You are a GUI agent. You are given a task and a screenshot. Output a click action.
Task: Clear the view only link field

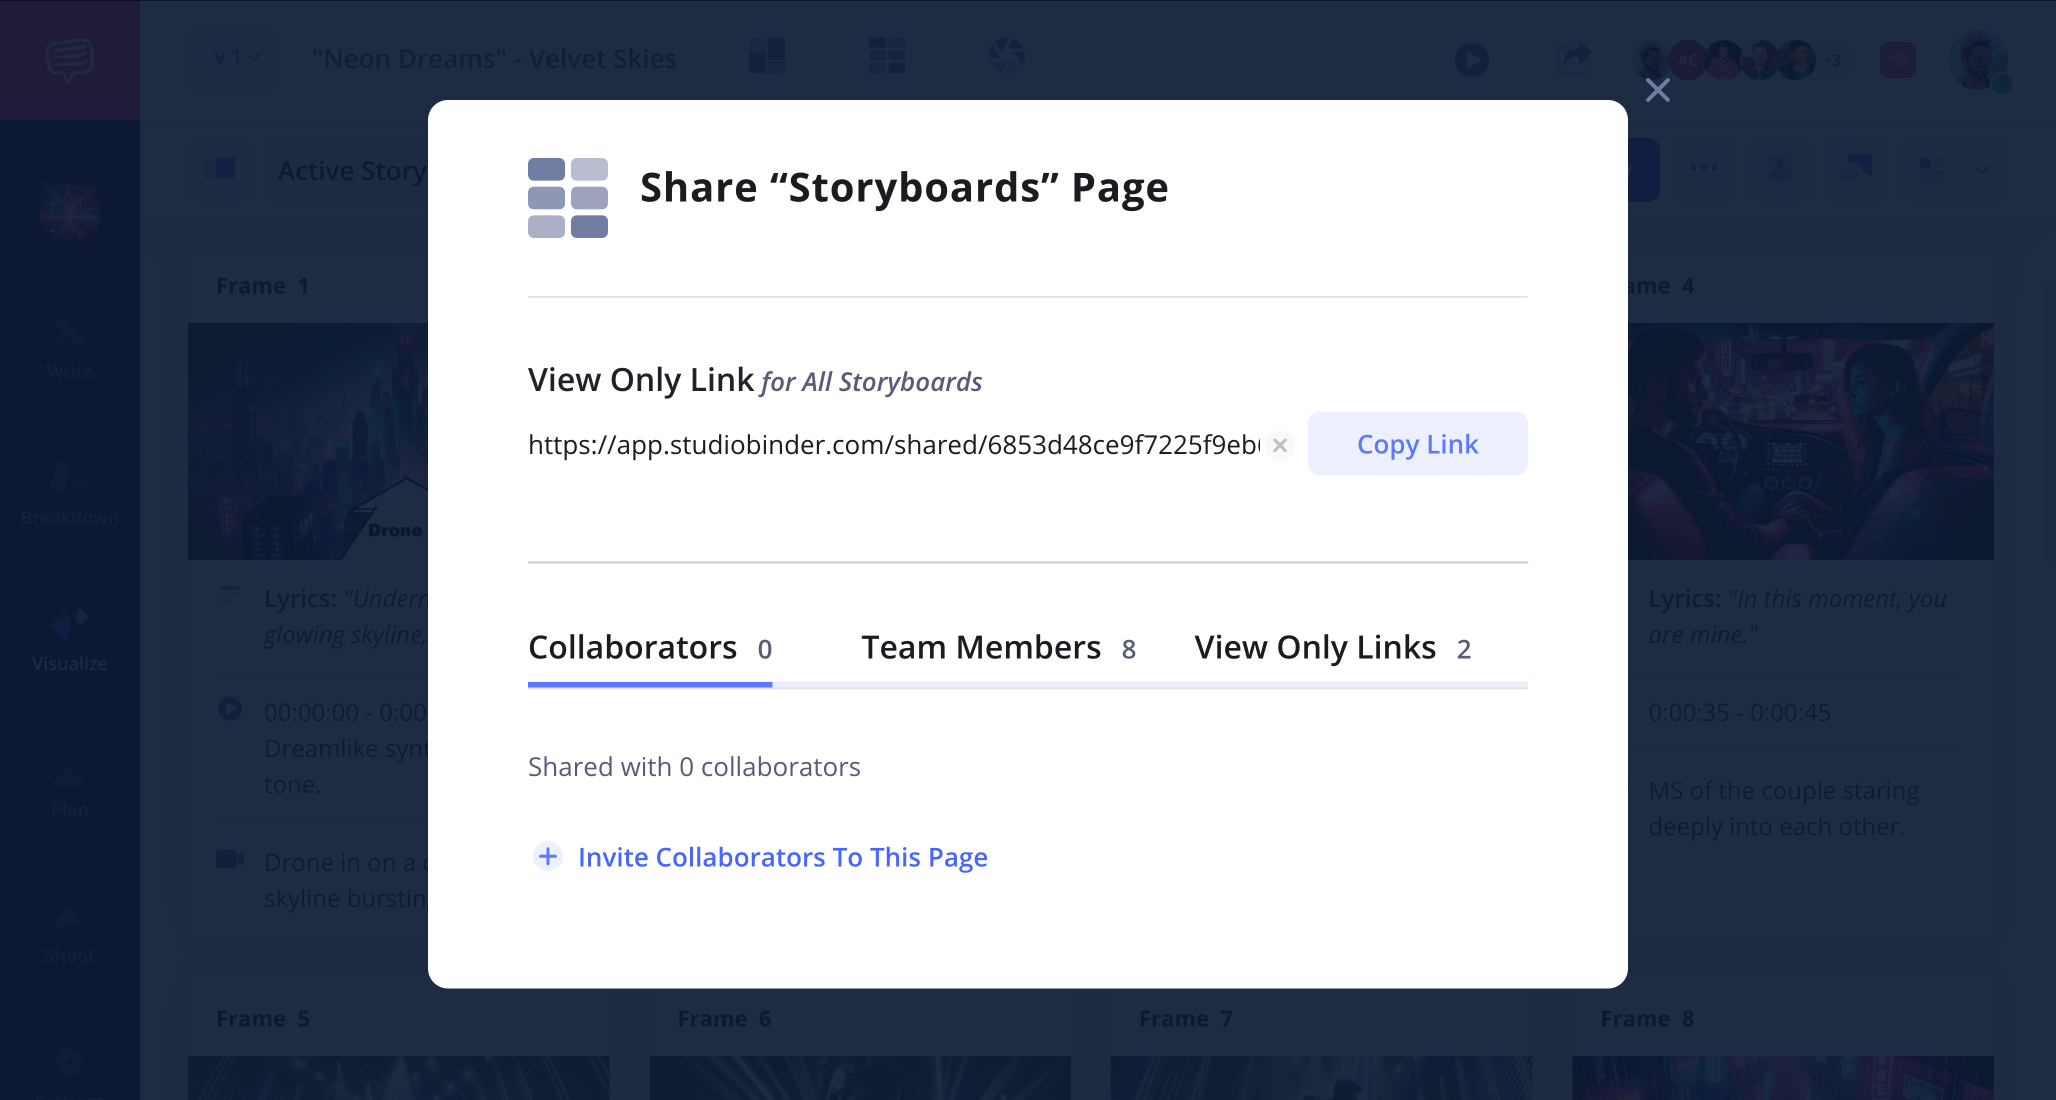tap(1279, 445)
